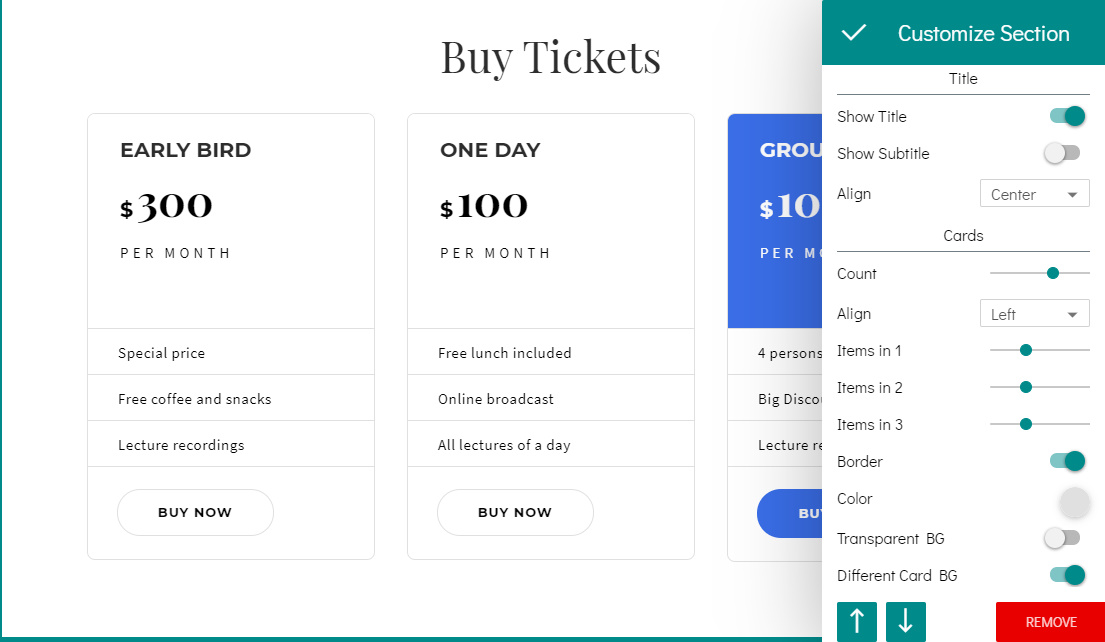The width and height of the screenshot is (1105, 642).
Task: Turn on Transparent BG switch
Action: point(1062,538)
